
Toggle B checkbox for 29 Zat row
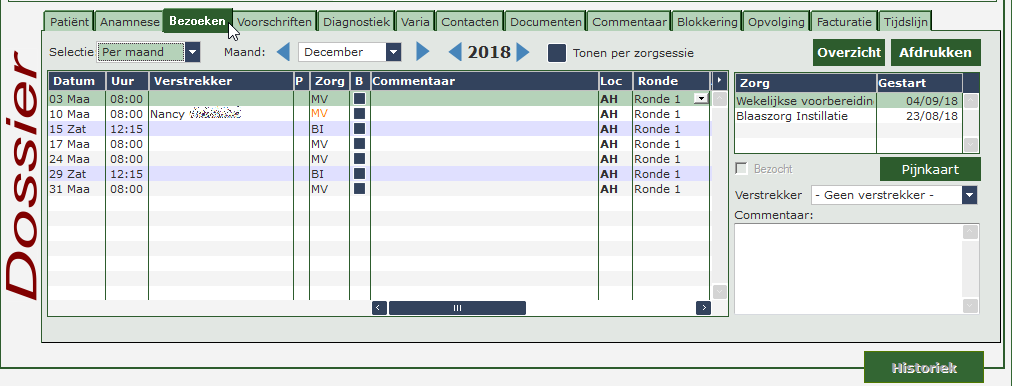(x=359, y=174)
